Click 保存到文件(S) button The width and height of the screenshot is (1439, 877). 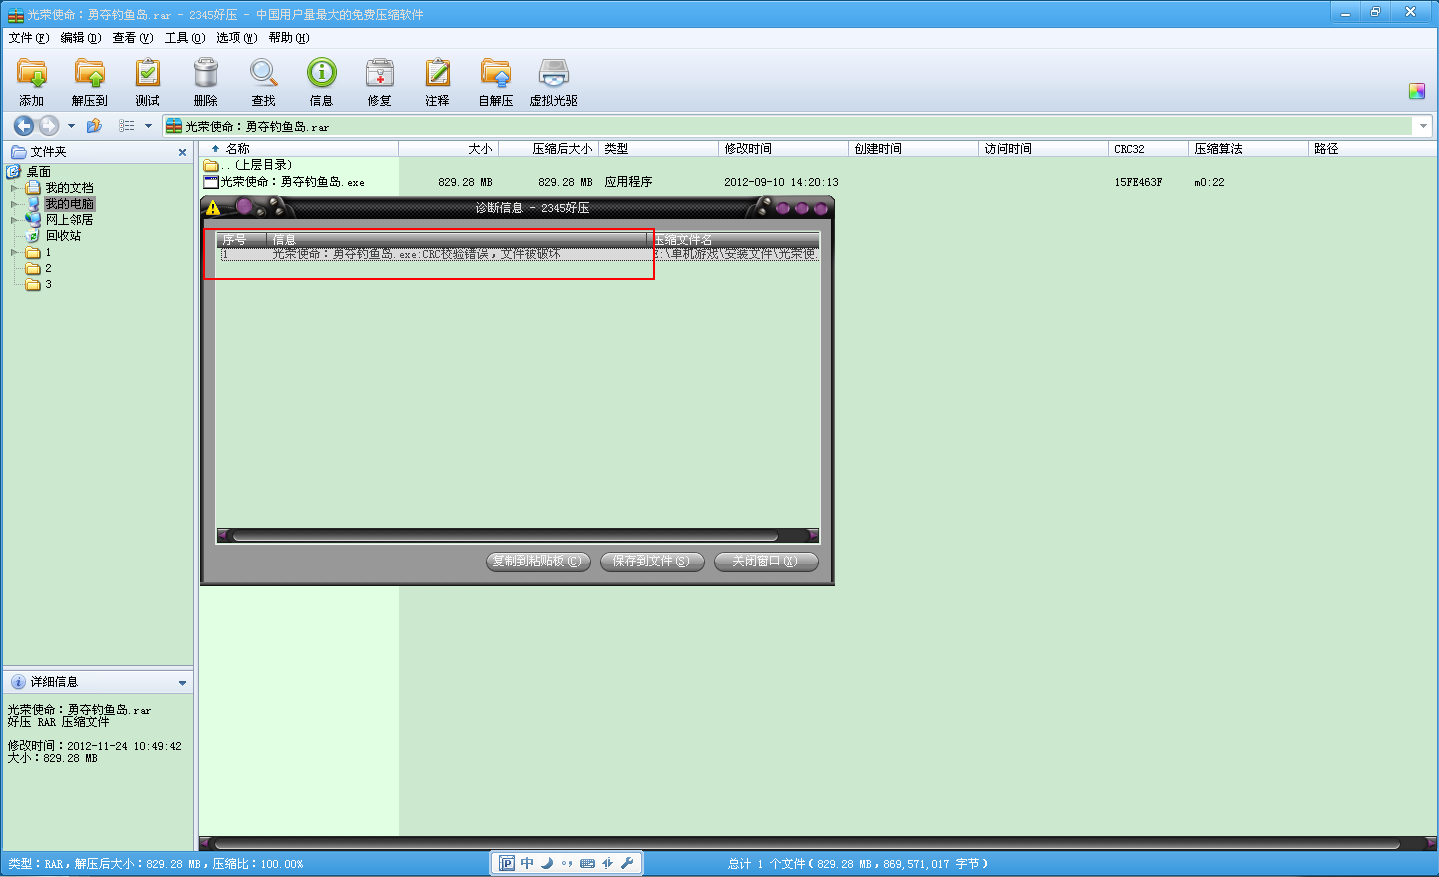click(x=652, y=561)
